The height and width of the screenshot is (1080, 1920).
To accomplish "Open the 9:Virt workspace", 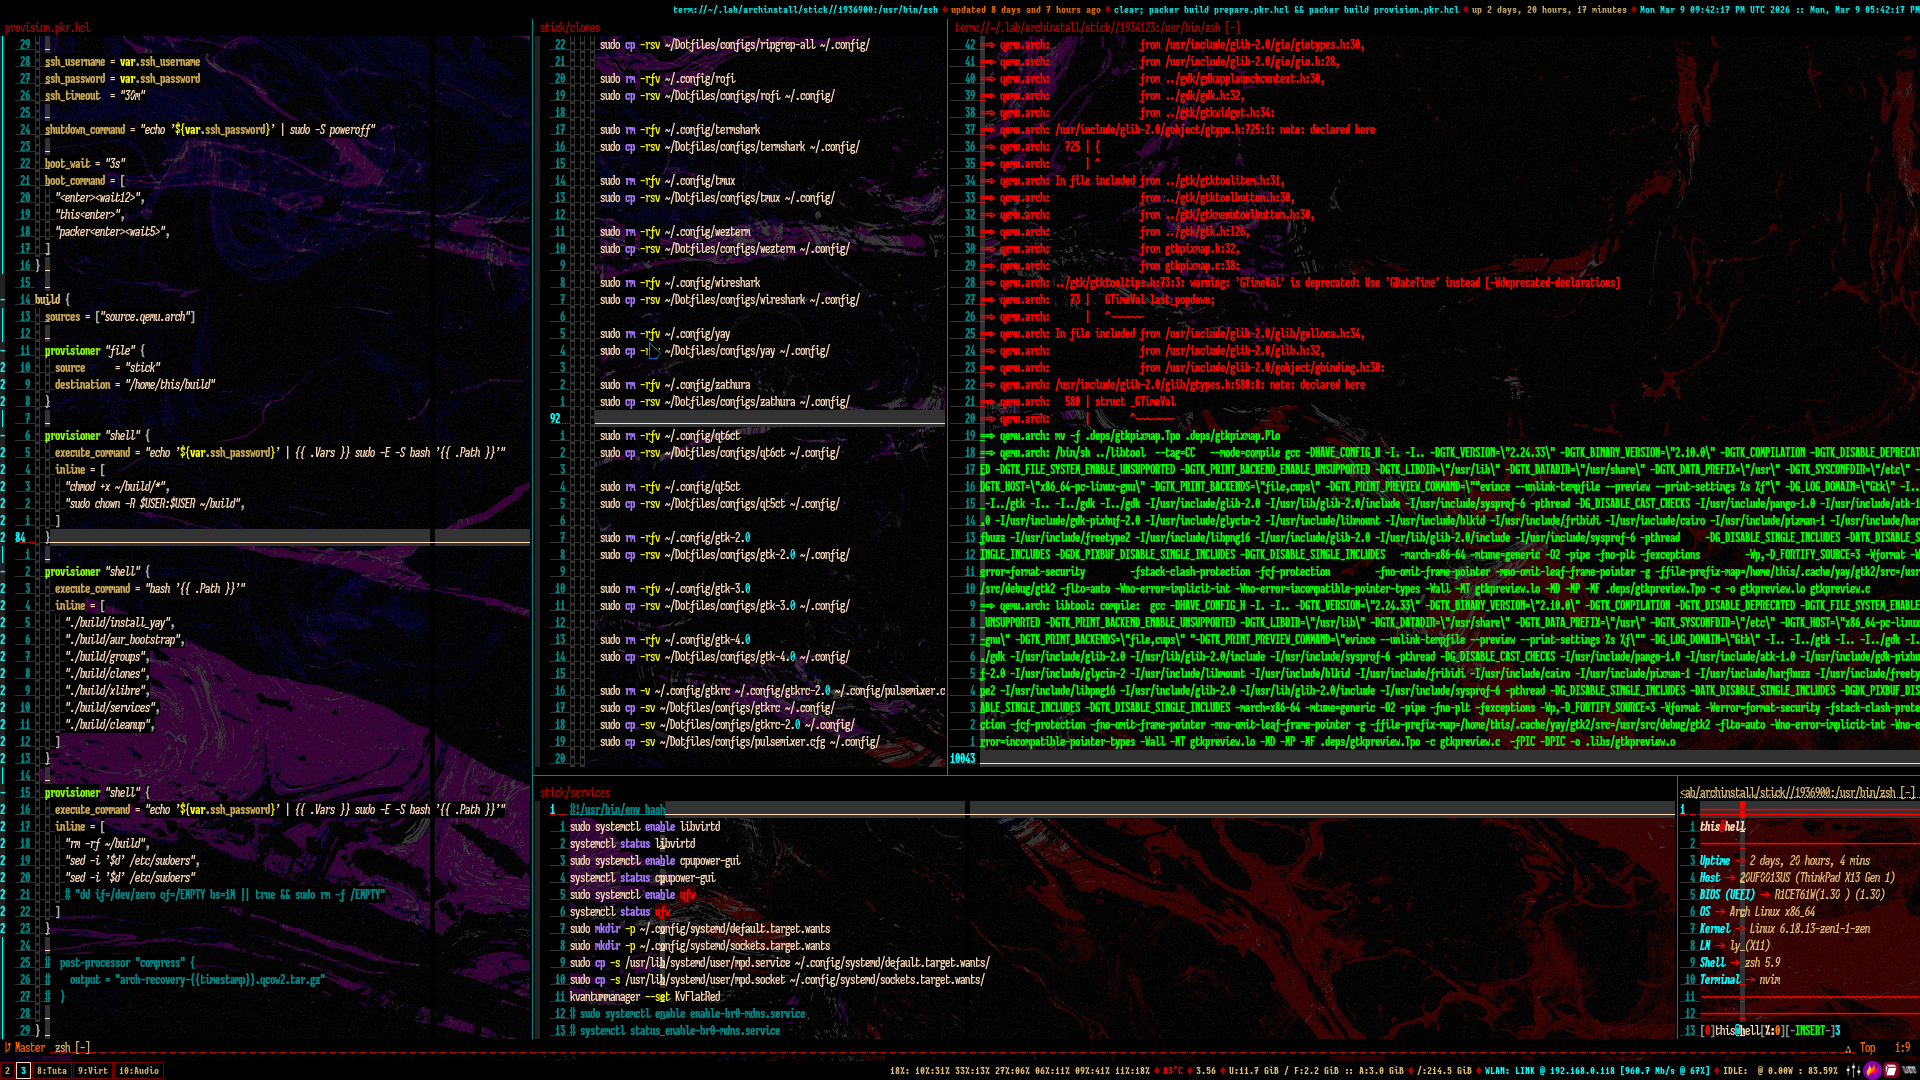I will pyautogui.click(x=93, y=1070).
